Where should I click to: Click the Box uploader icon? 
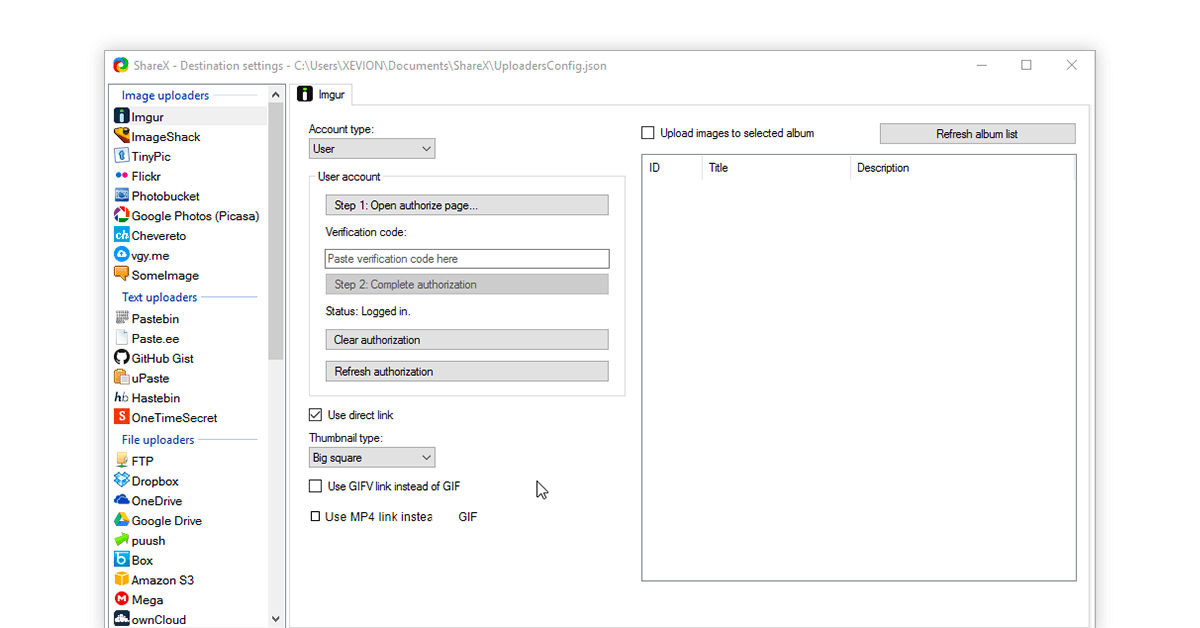[x=122, y=560]
